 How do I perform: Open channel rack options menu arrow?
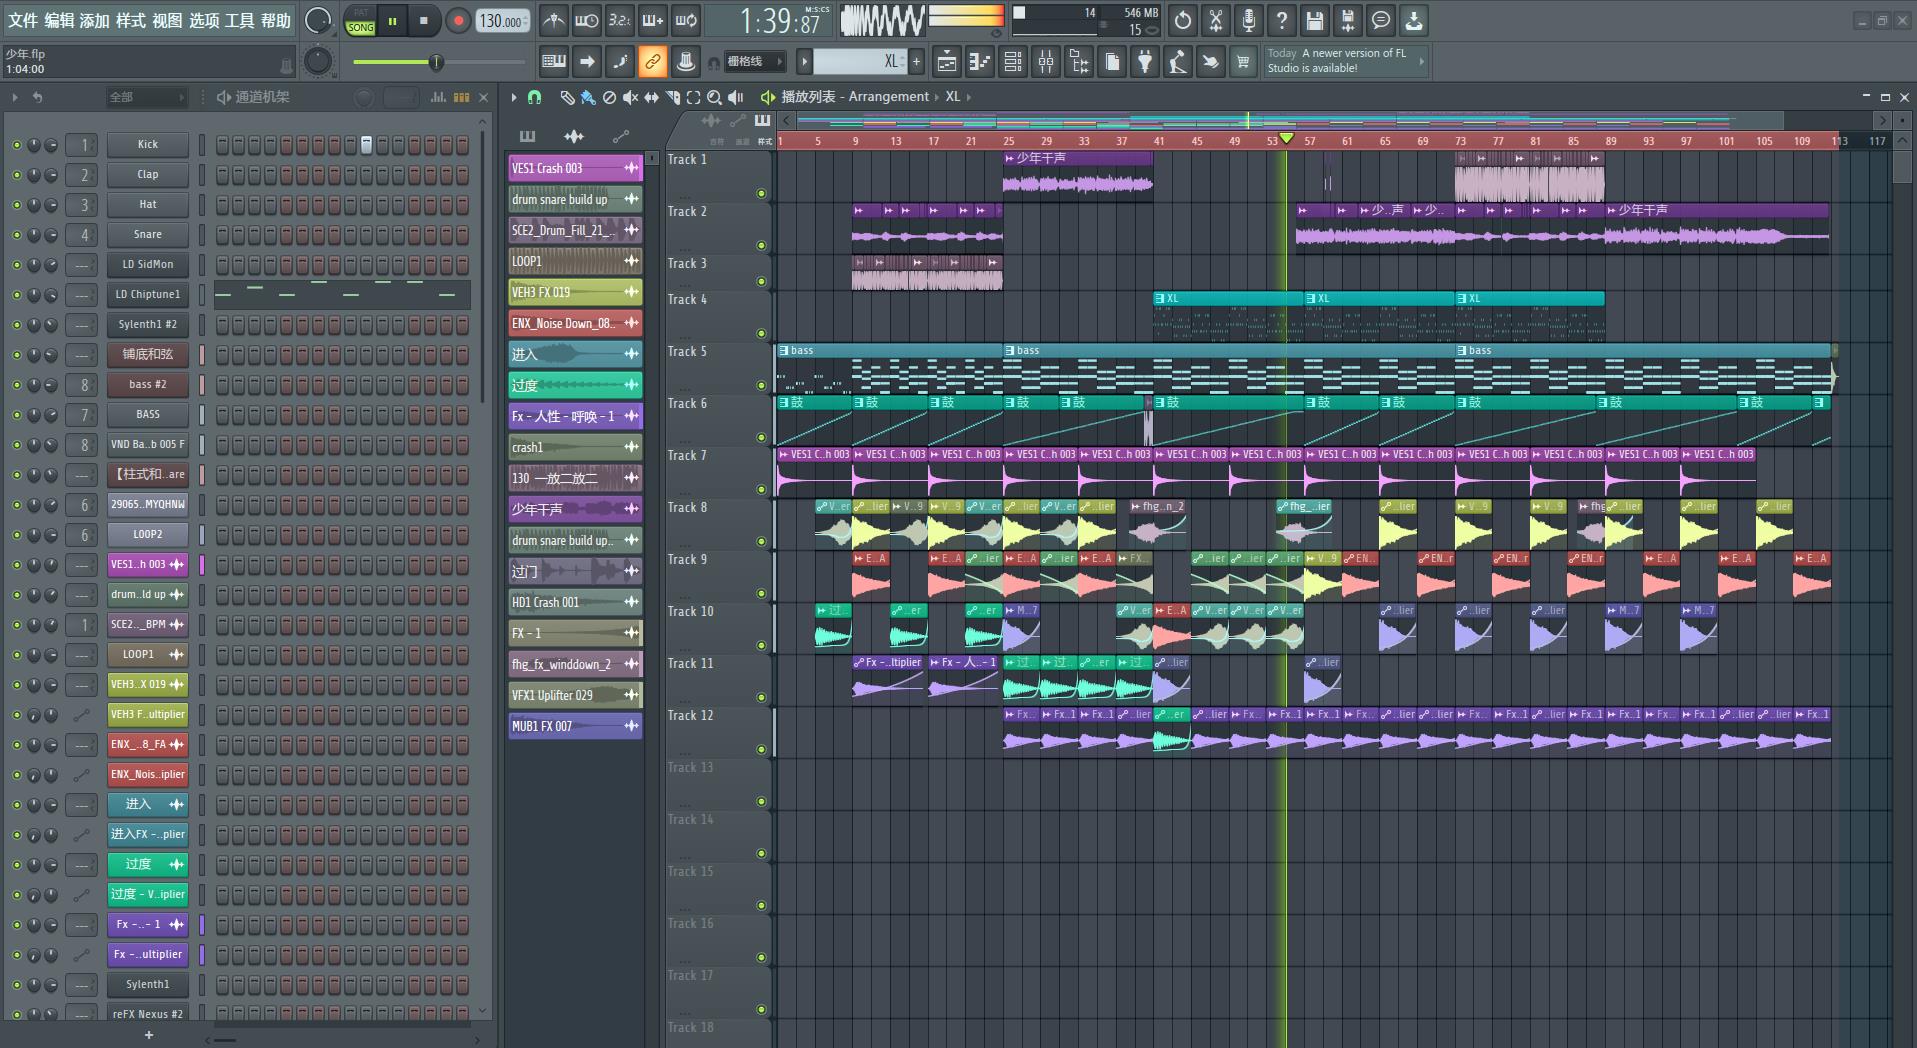click(15, 97)
